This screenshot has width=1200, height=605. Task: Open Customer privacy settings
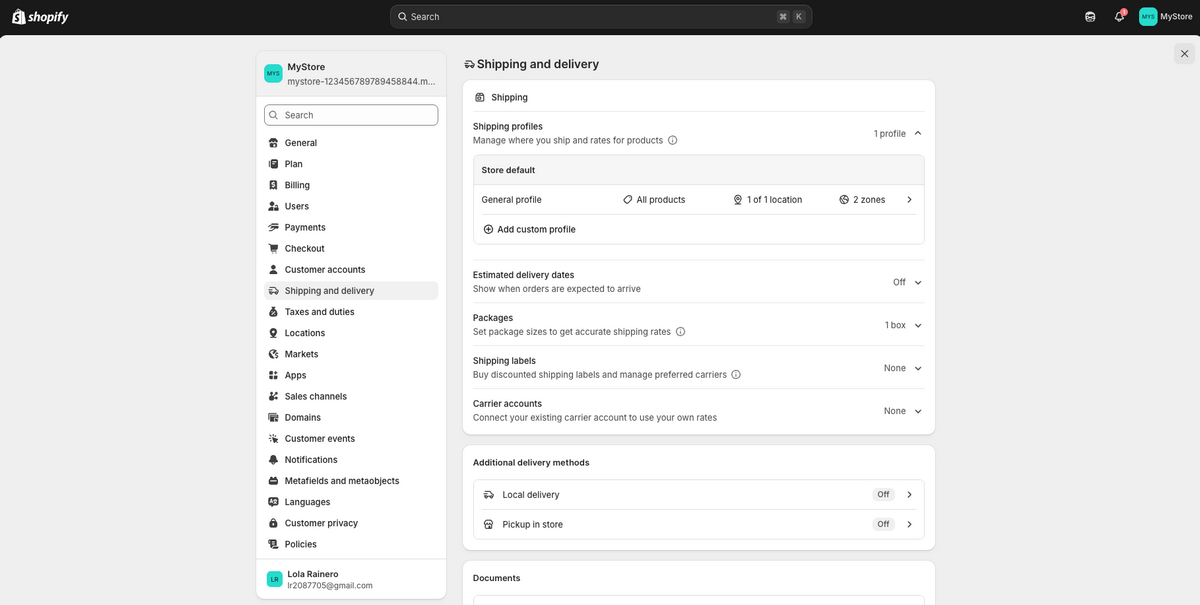pyautogui.click(x=351, y=523)
